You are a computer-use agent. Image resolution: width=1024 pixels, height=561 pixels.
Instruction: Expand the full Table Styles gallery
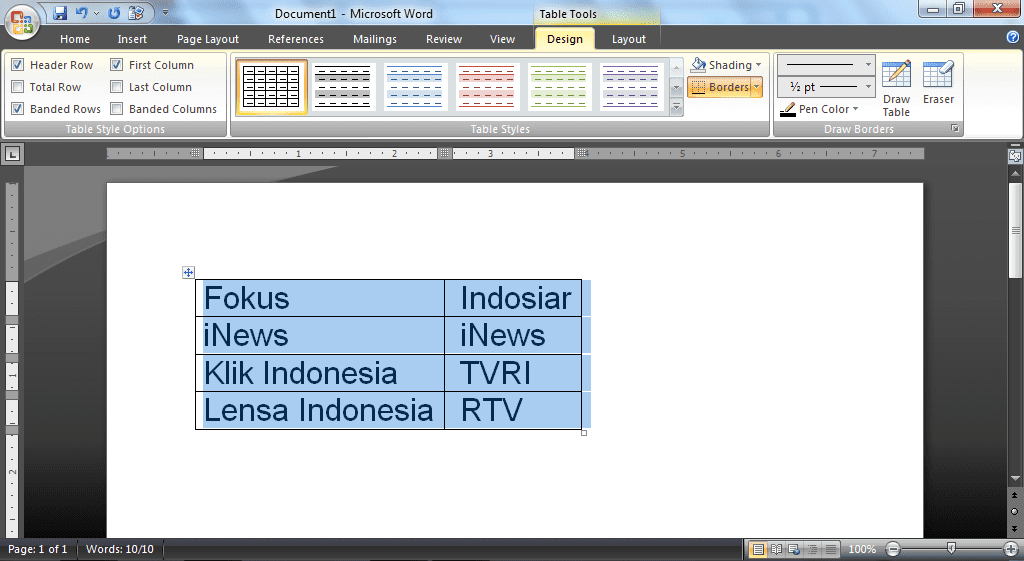tap(677, 106)
